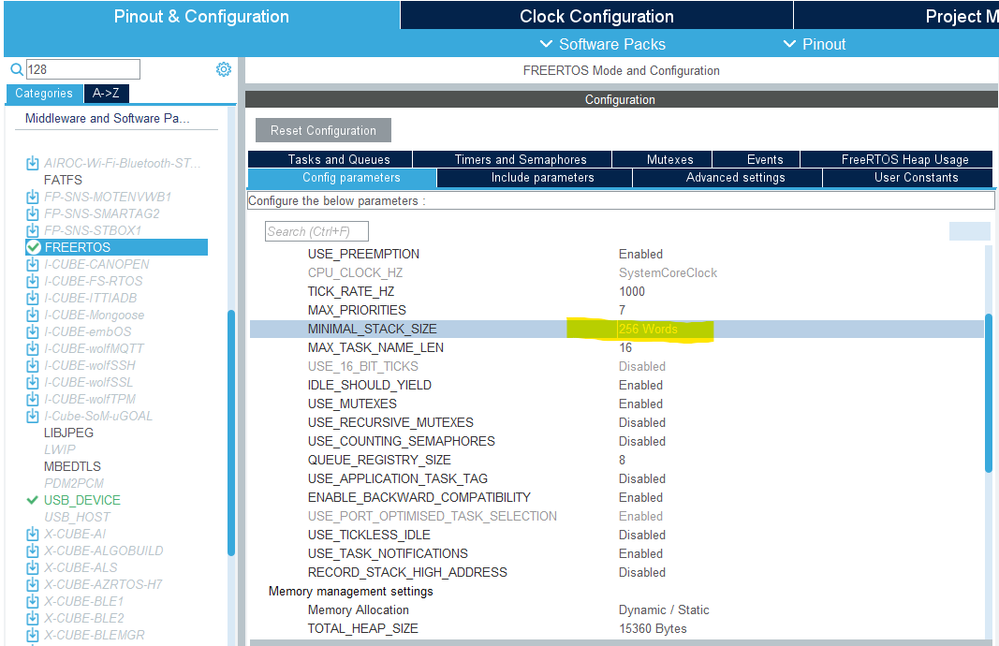
Task: Click the USE_MUTEXES value Enabled
Action: click(641, 404)
